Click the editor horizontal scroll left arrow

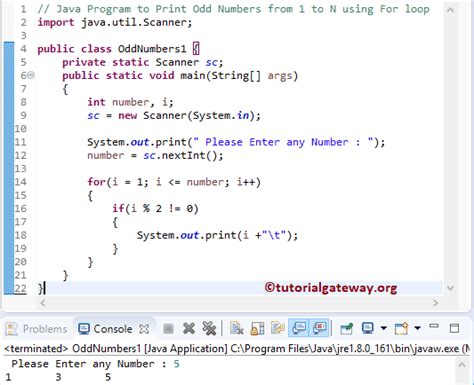(x=43, y=303)
